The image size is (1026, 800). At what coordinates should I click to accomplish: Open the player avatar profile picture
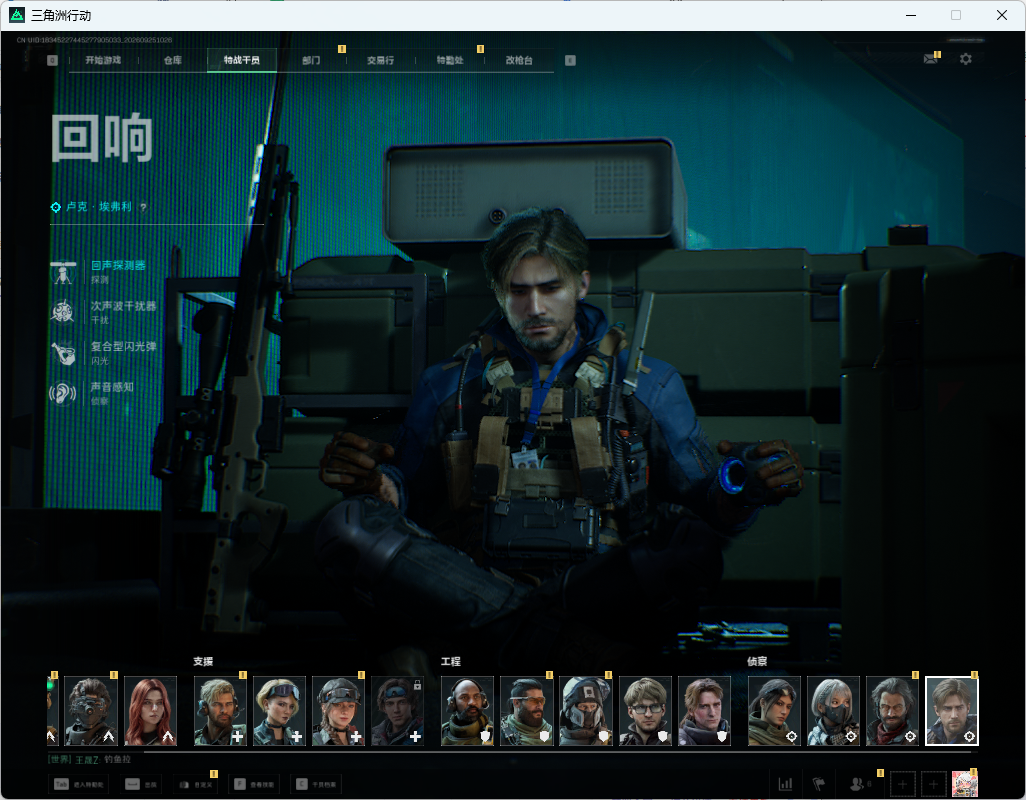[x=964, y=783]
